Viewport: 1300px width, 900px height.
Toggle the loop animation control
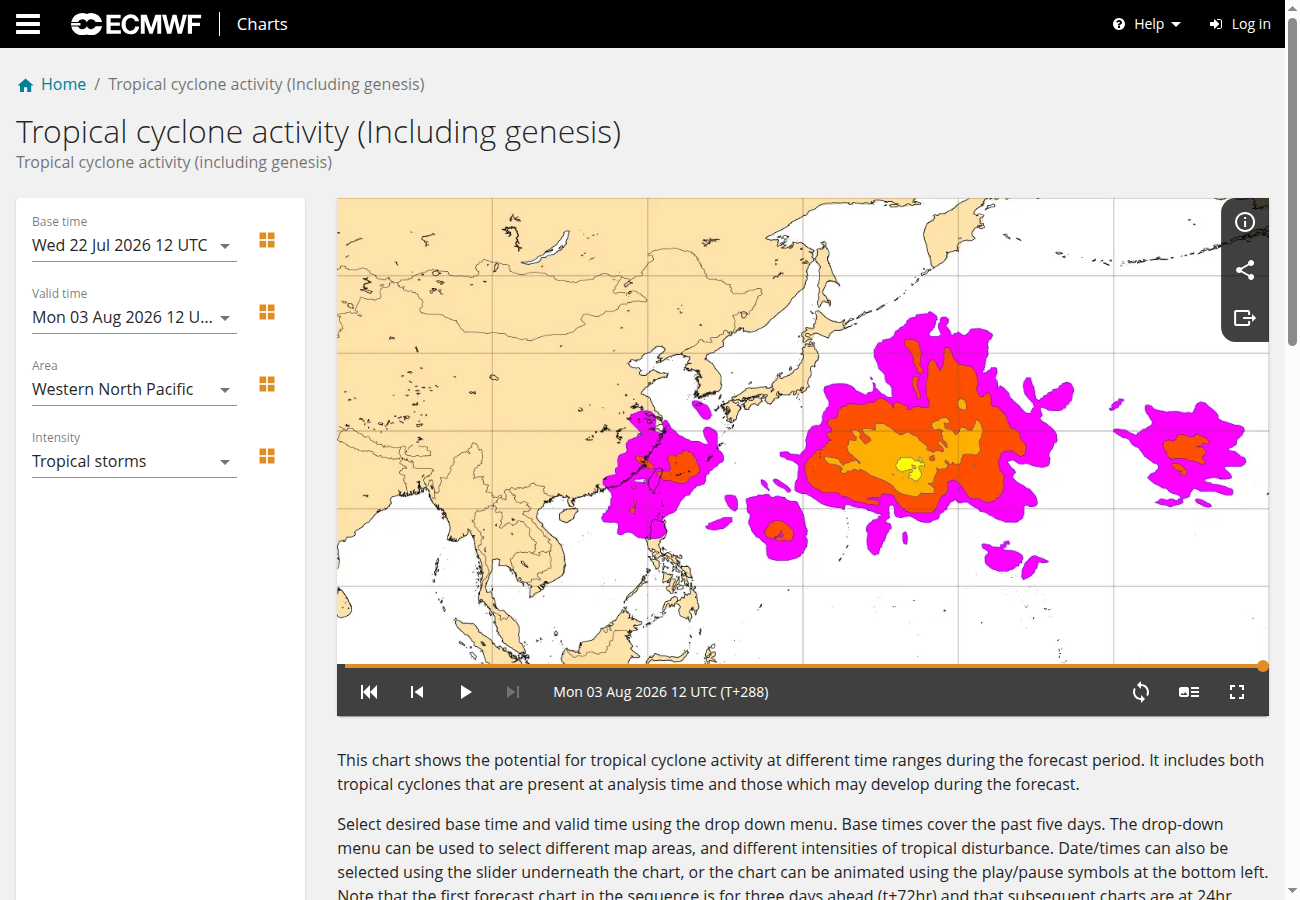point(1141,692)
